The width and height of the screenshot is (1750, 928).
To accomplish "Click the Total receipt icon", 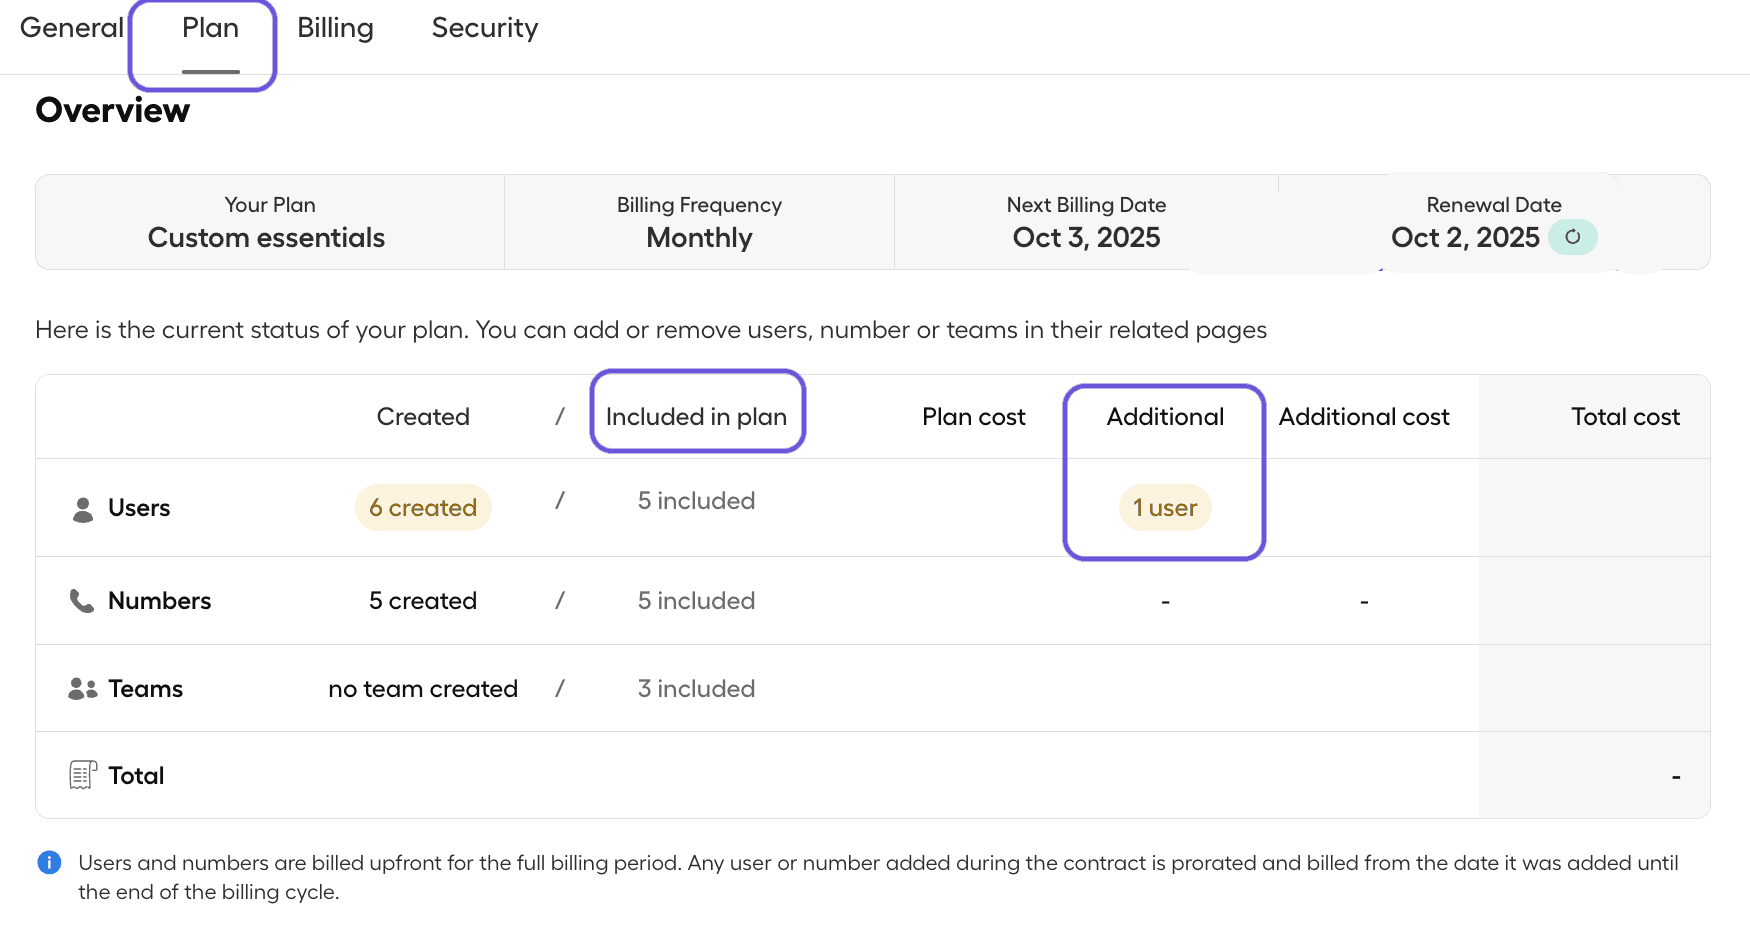I will (83, 775).
